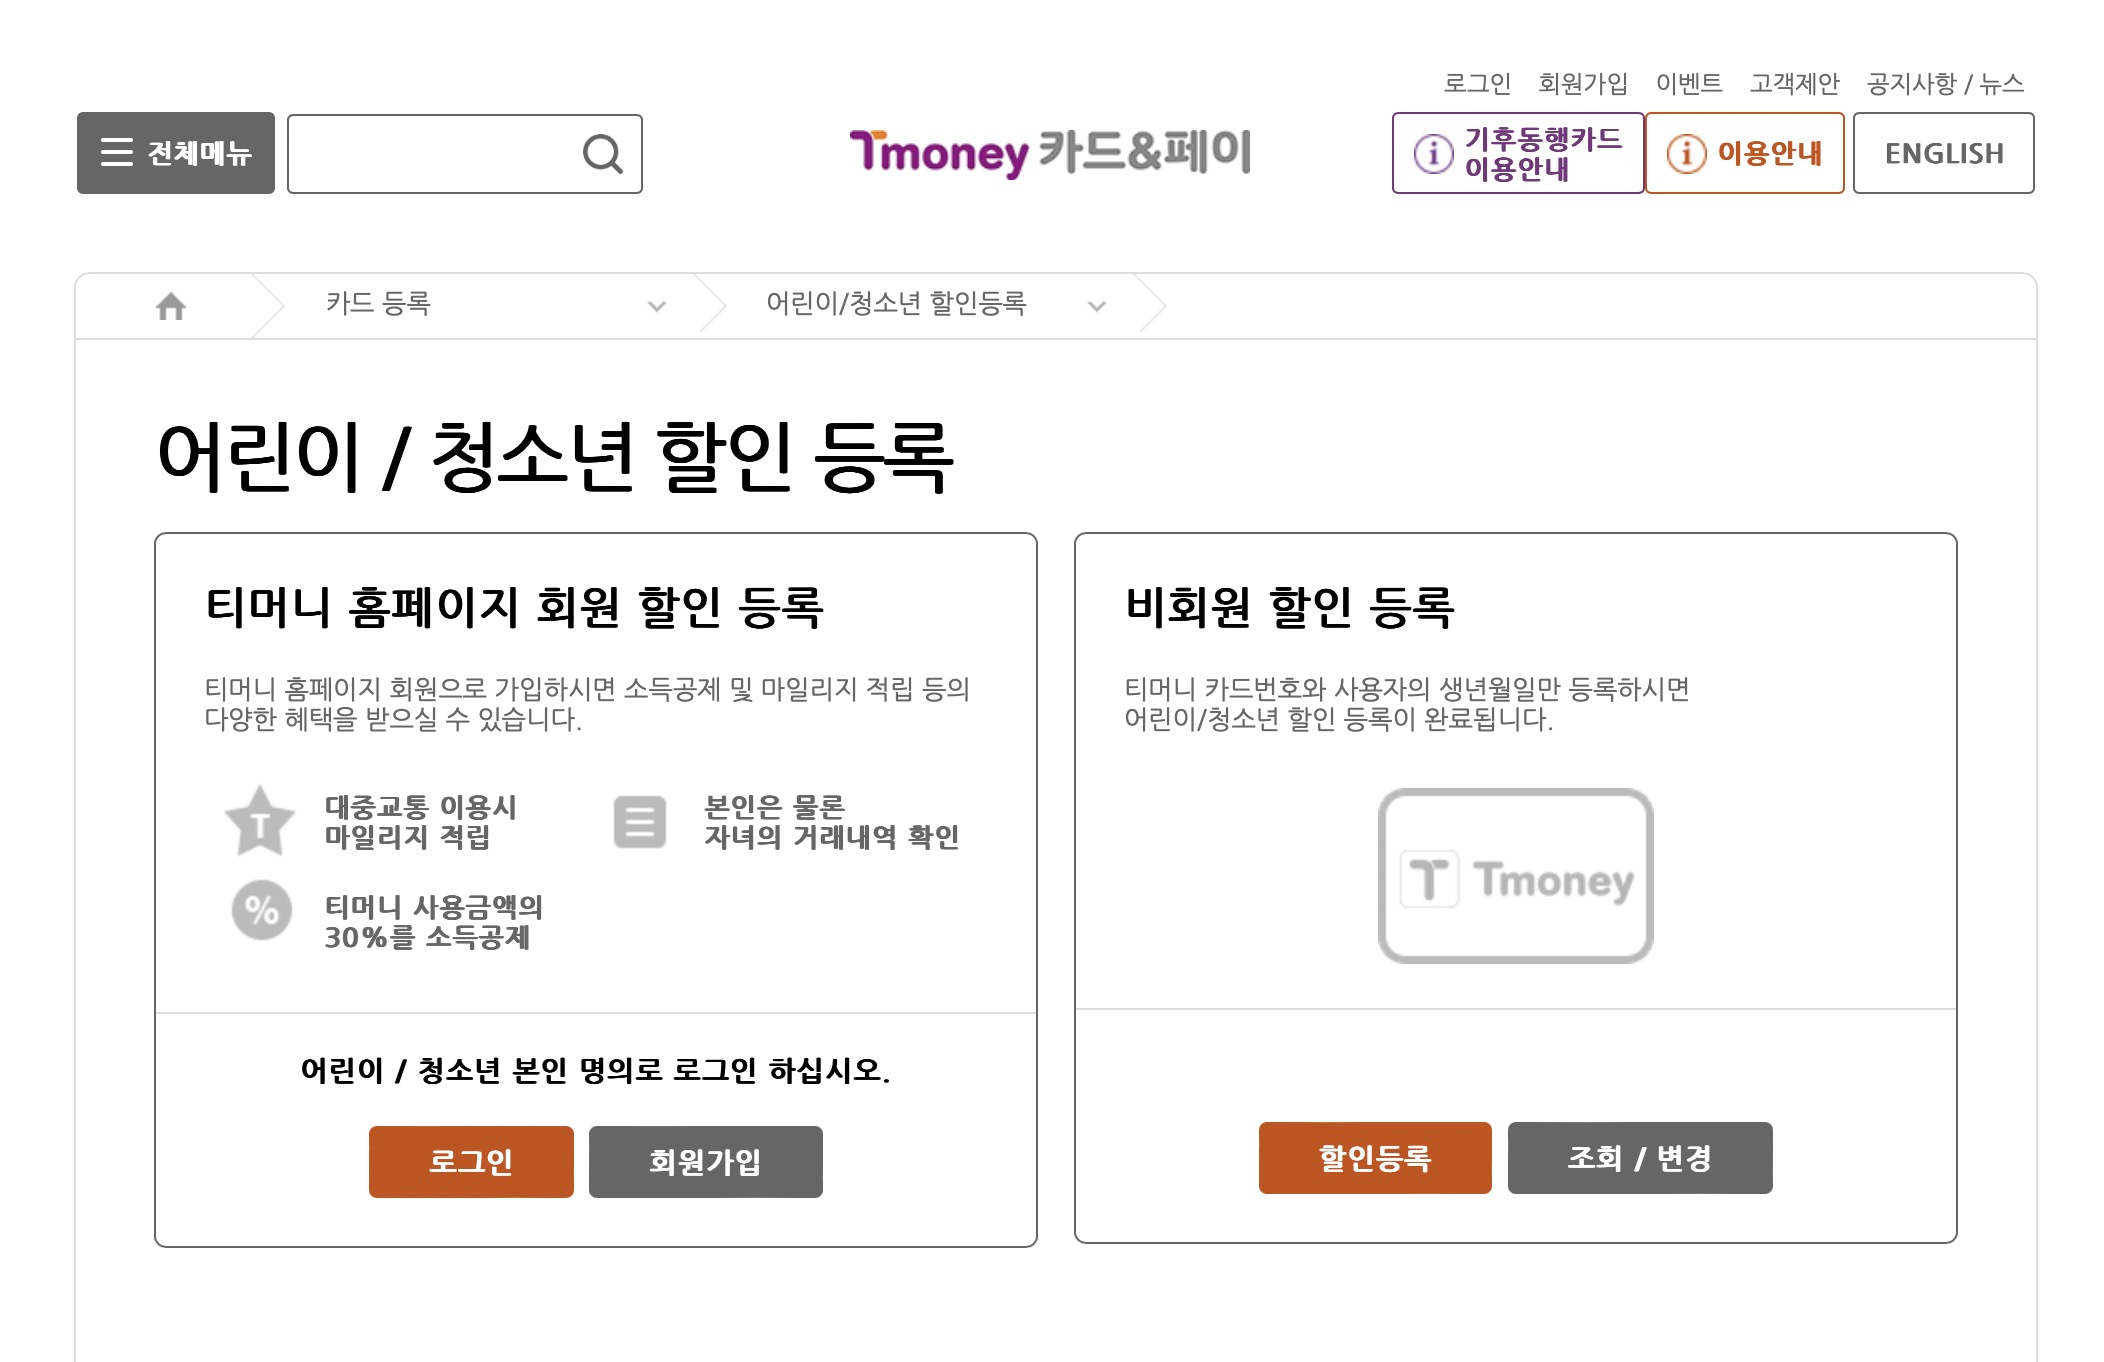Screen dimensions: 2104x1362
Task: Click the orange 로그인 button
Action: pos(471,1161)
